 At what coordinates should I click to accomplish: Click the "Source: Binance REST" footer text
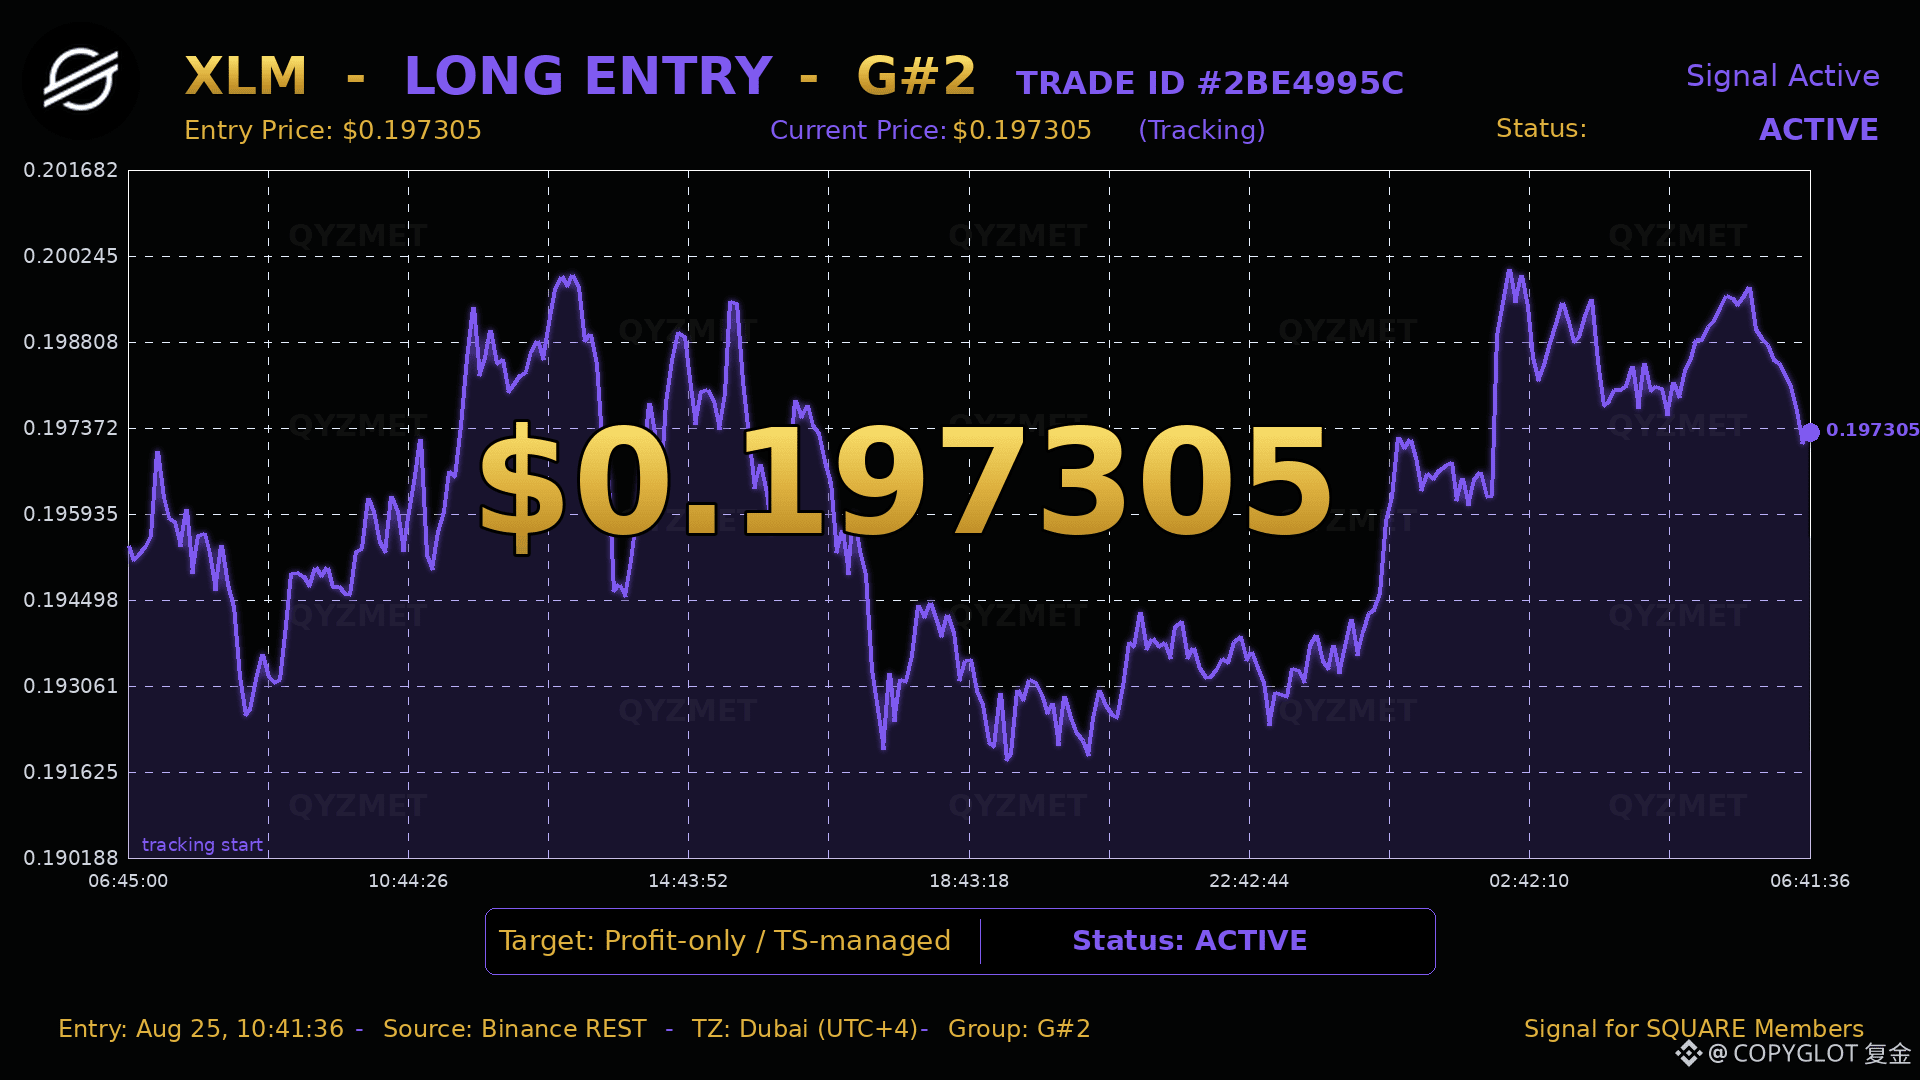pyautogui.click(x=515, y=1029)
